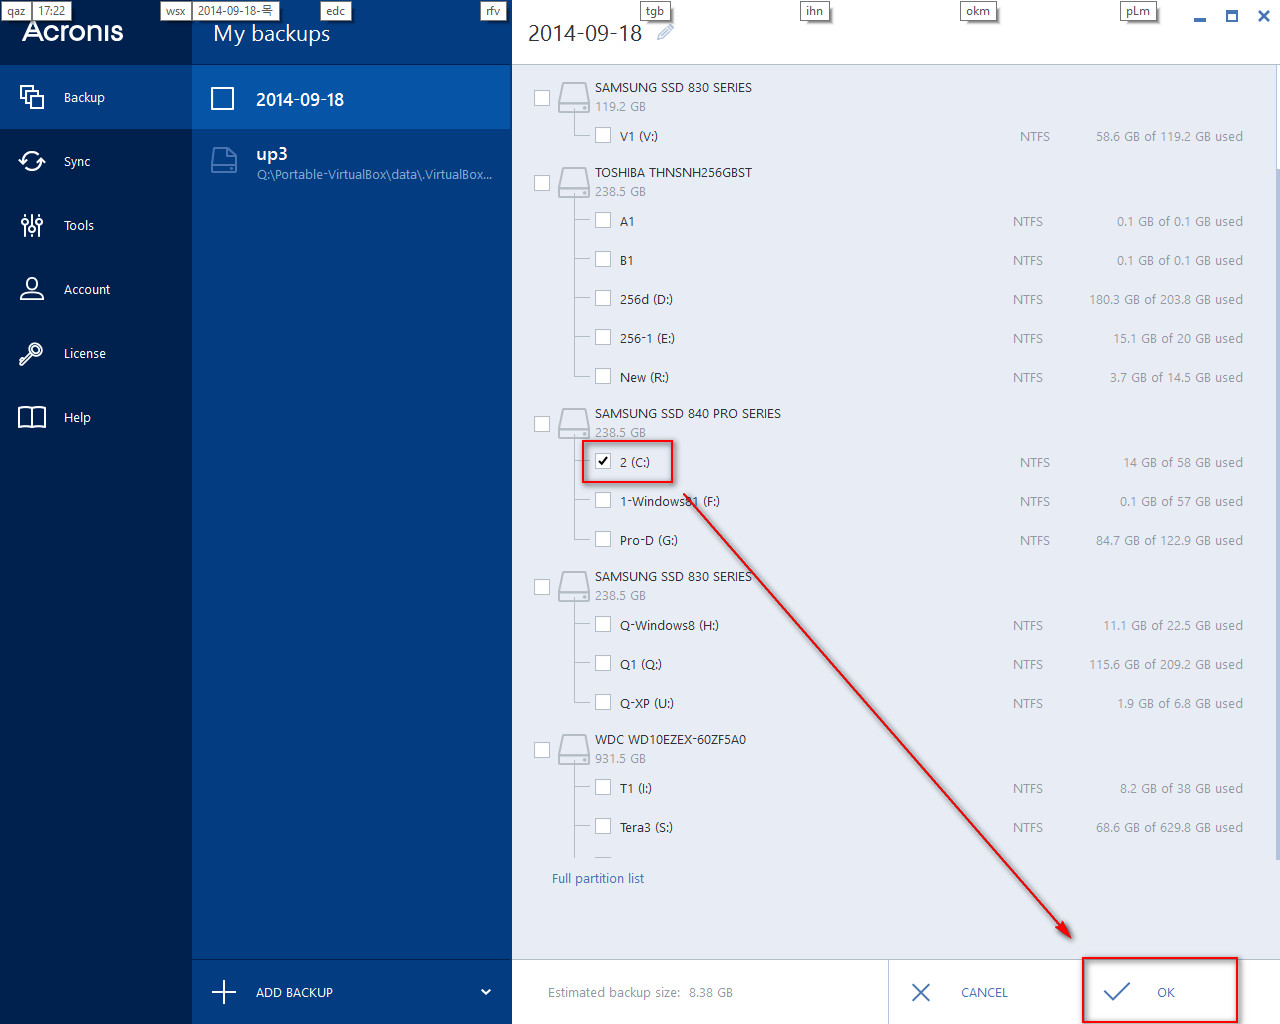Image resolution: width=1280 pixels, height=1024 pixels.
Task: Check the 256d (D:) partition checkbox
Action: [x=603, y=298]
